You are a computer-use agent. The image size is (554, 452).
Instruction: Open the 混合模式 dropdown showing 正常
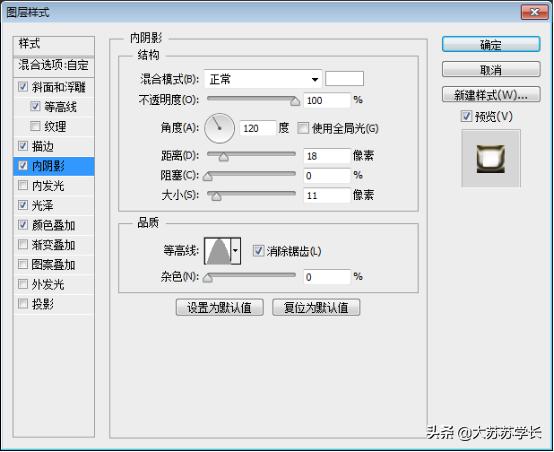(x=263, y=79)
